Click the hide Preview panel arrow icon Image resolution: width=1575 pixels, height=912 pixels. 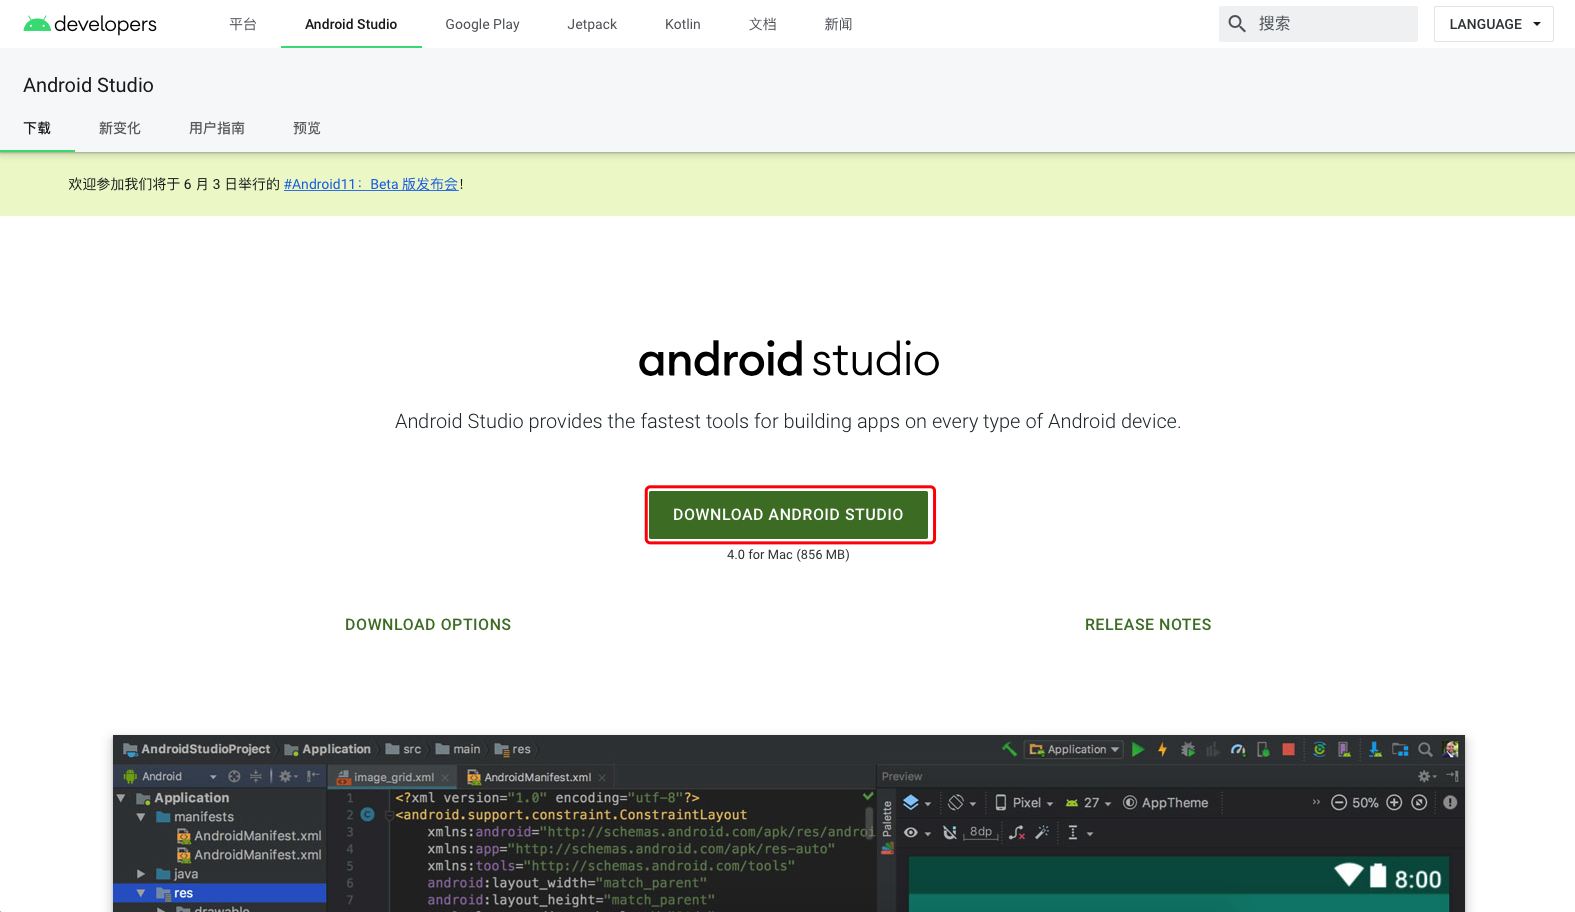pos(1452,776)
